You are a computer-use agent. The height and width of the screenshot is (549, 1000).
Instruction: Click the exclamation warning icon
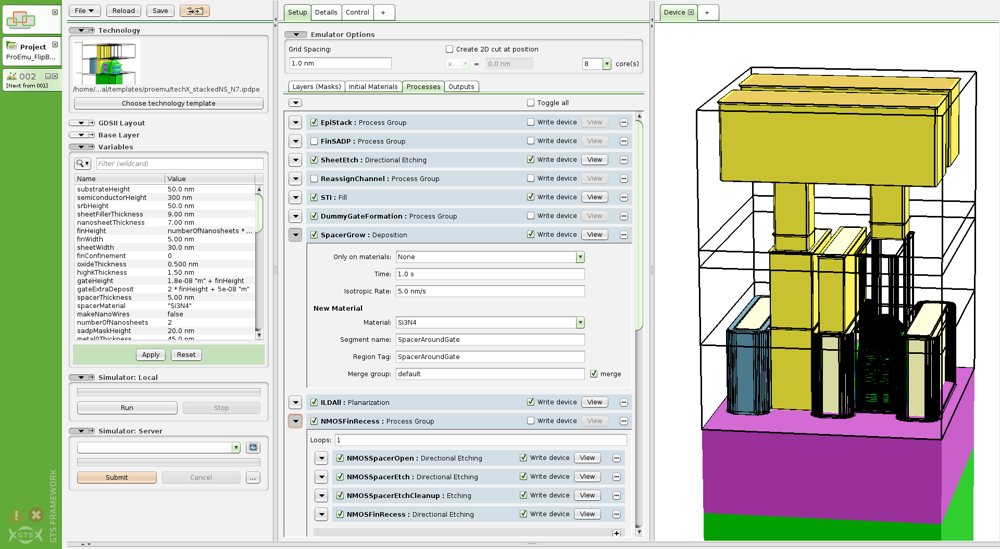click(x=16, y=515)
